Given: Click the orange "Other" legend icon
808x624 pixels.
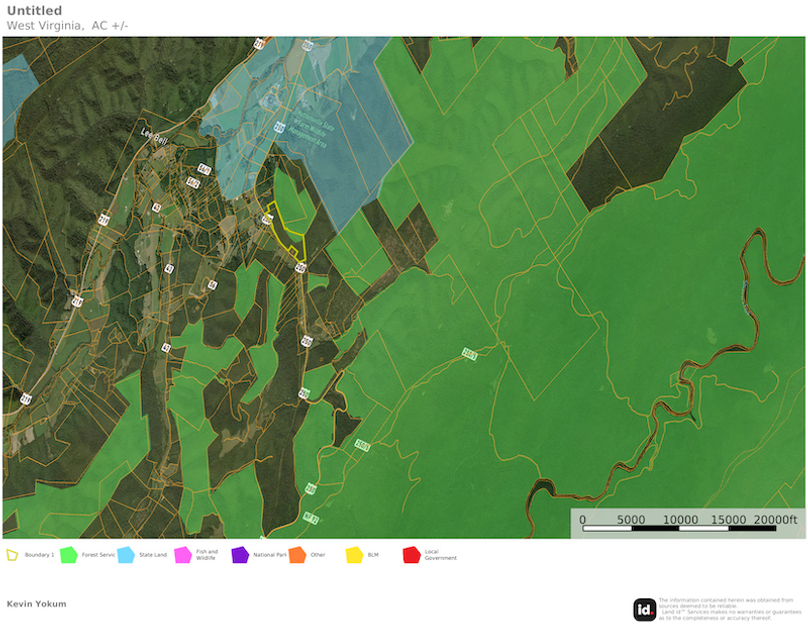Looking at the screenshot, I should point(296,554).
